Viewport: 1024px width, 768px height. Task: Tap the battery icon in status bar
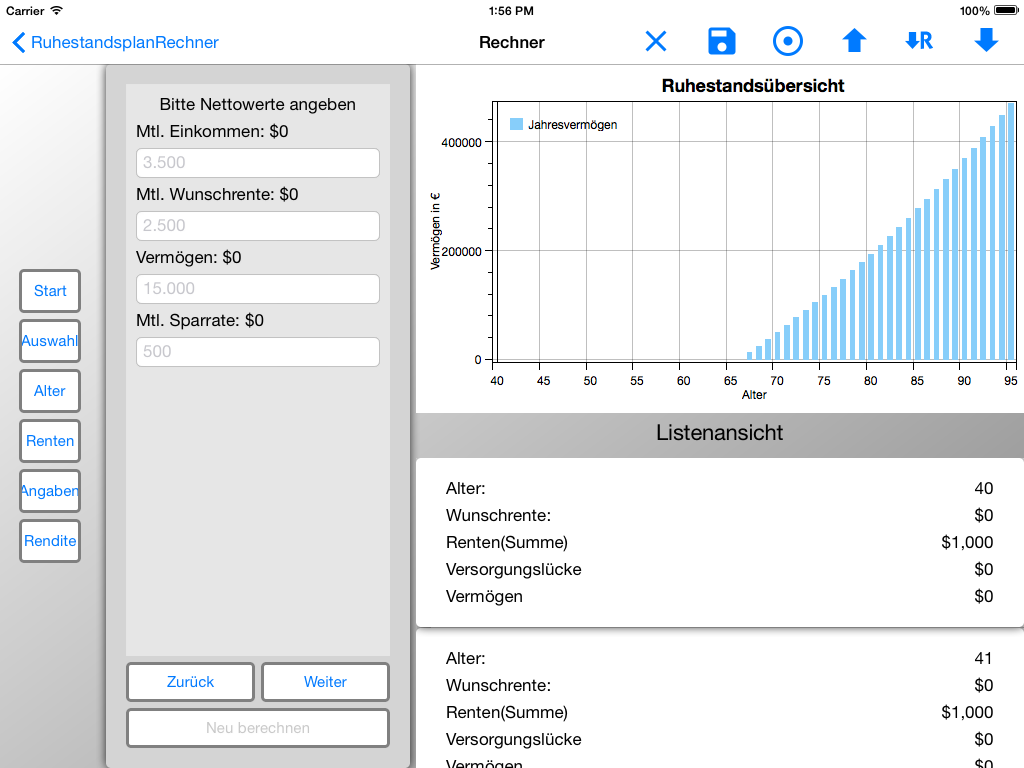coord(1006,10)
